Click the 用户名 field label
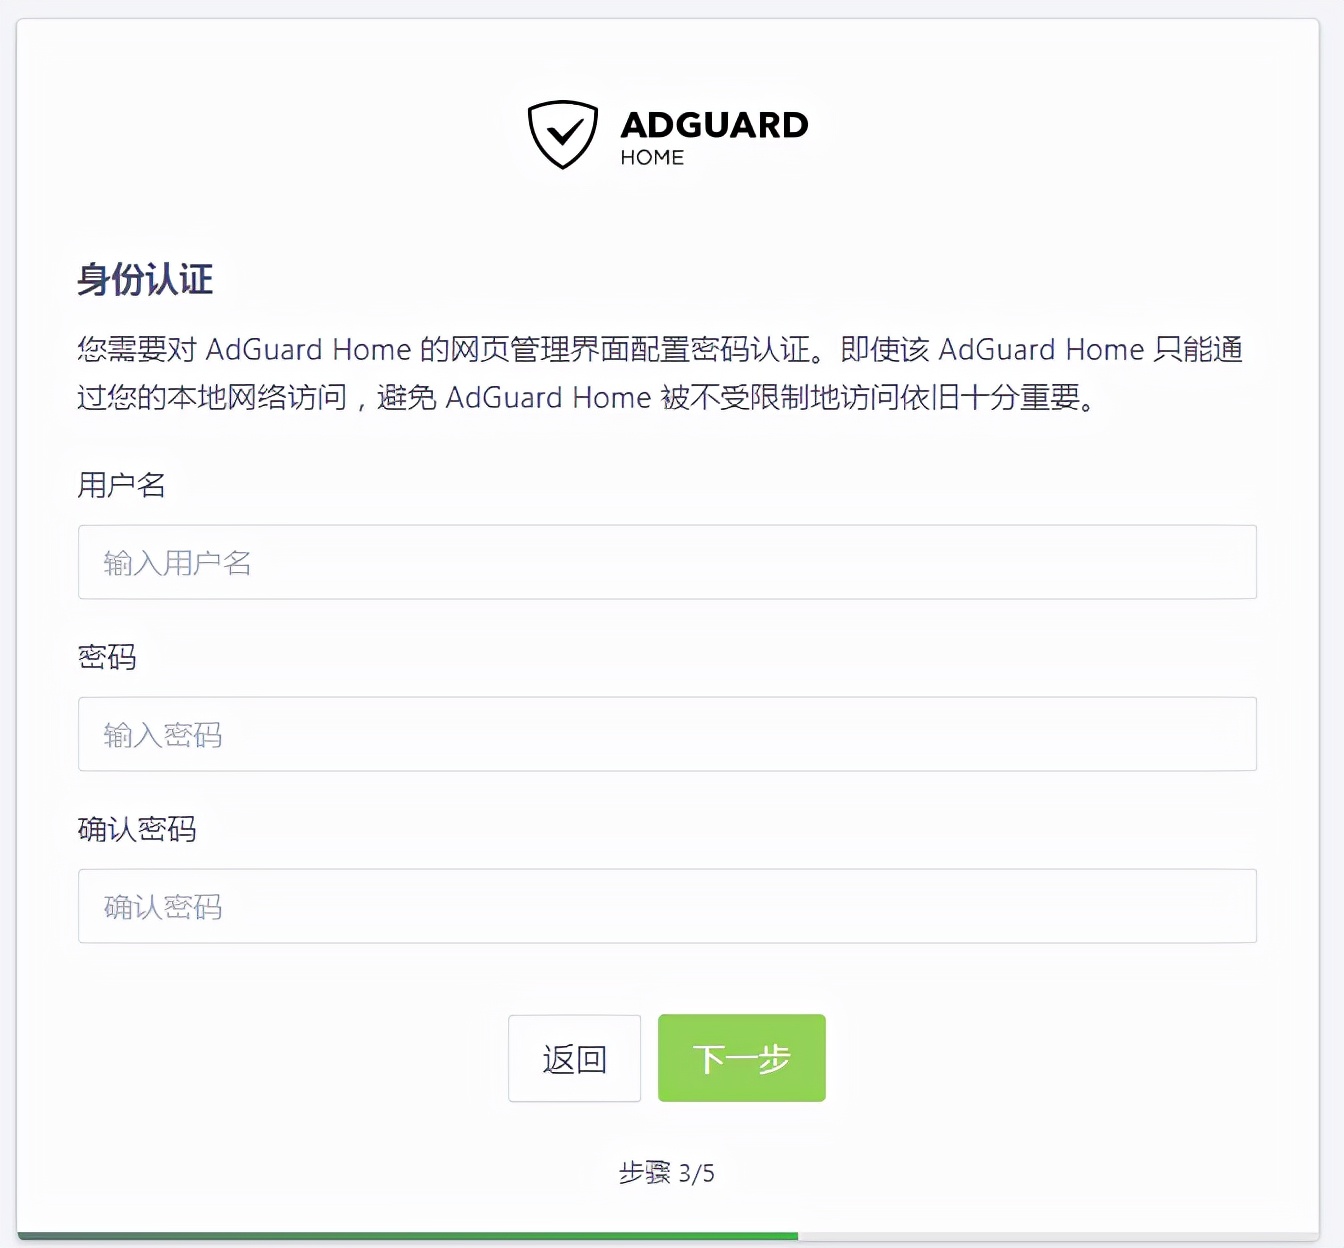Screen dimensions: 1344x1248 (122, 485)
